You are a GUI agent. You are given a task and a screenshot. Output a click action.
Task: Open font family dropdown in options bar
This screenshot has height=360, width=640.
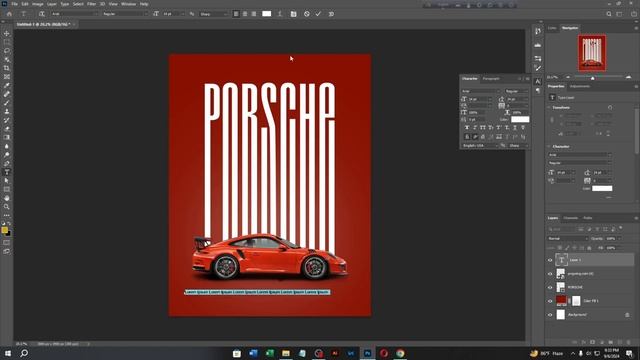[x=75, y=14]
